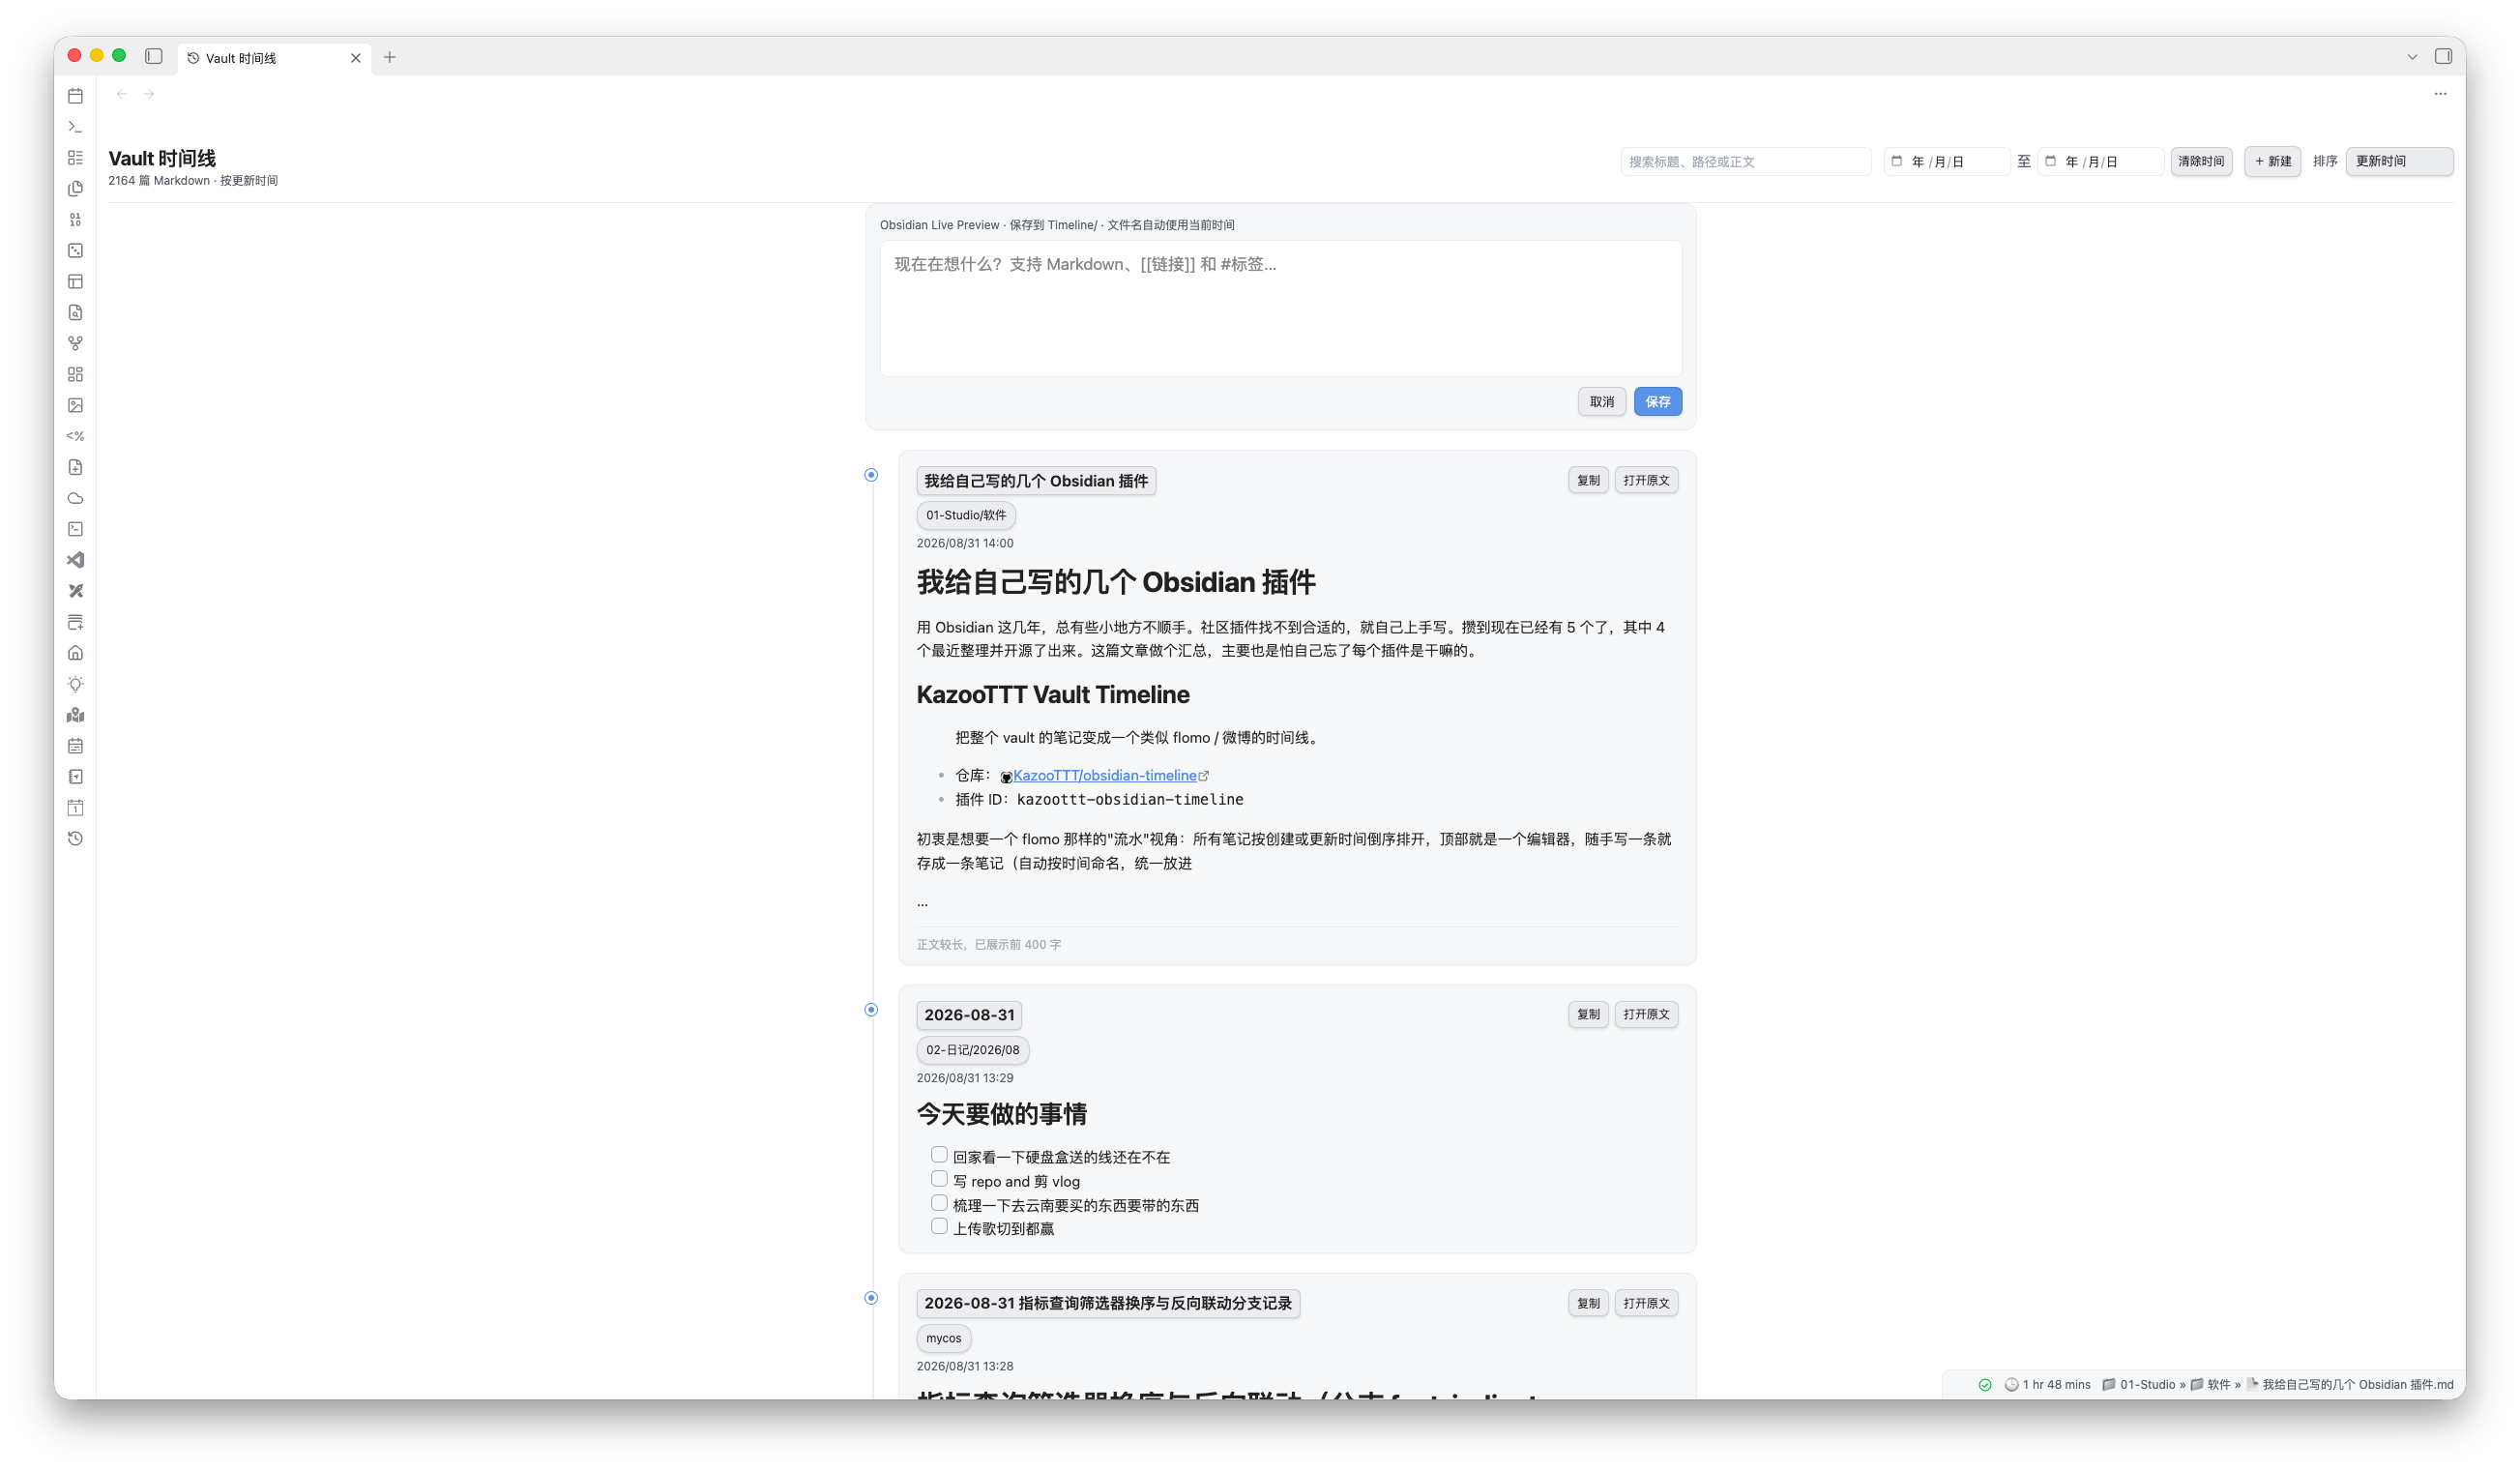Click into the 现在在想什么 editor text area
This screenshot has width=2520, height=1471.
pos(1280,309)
